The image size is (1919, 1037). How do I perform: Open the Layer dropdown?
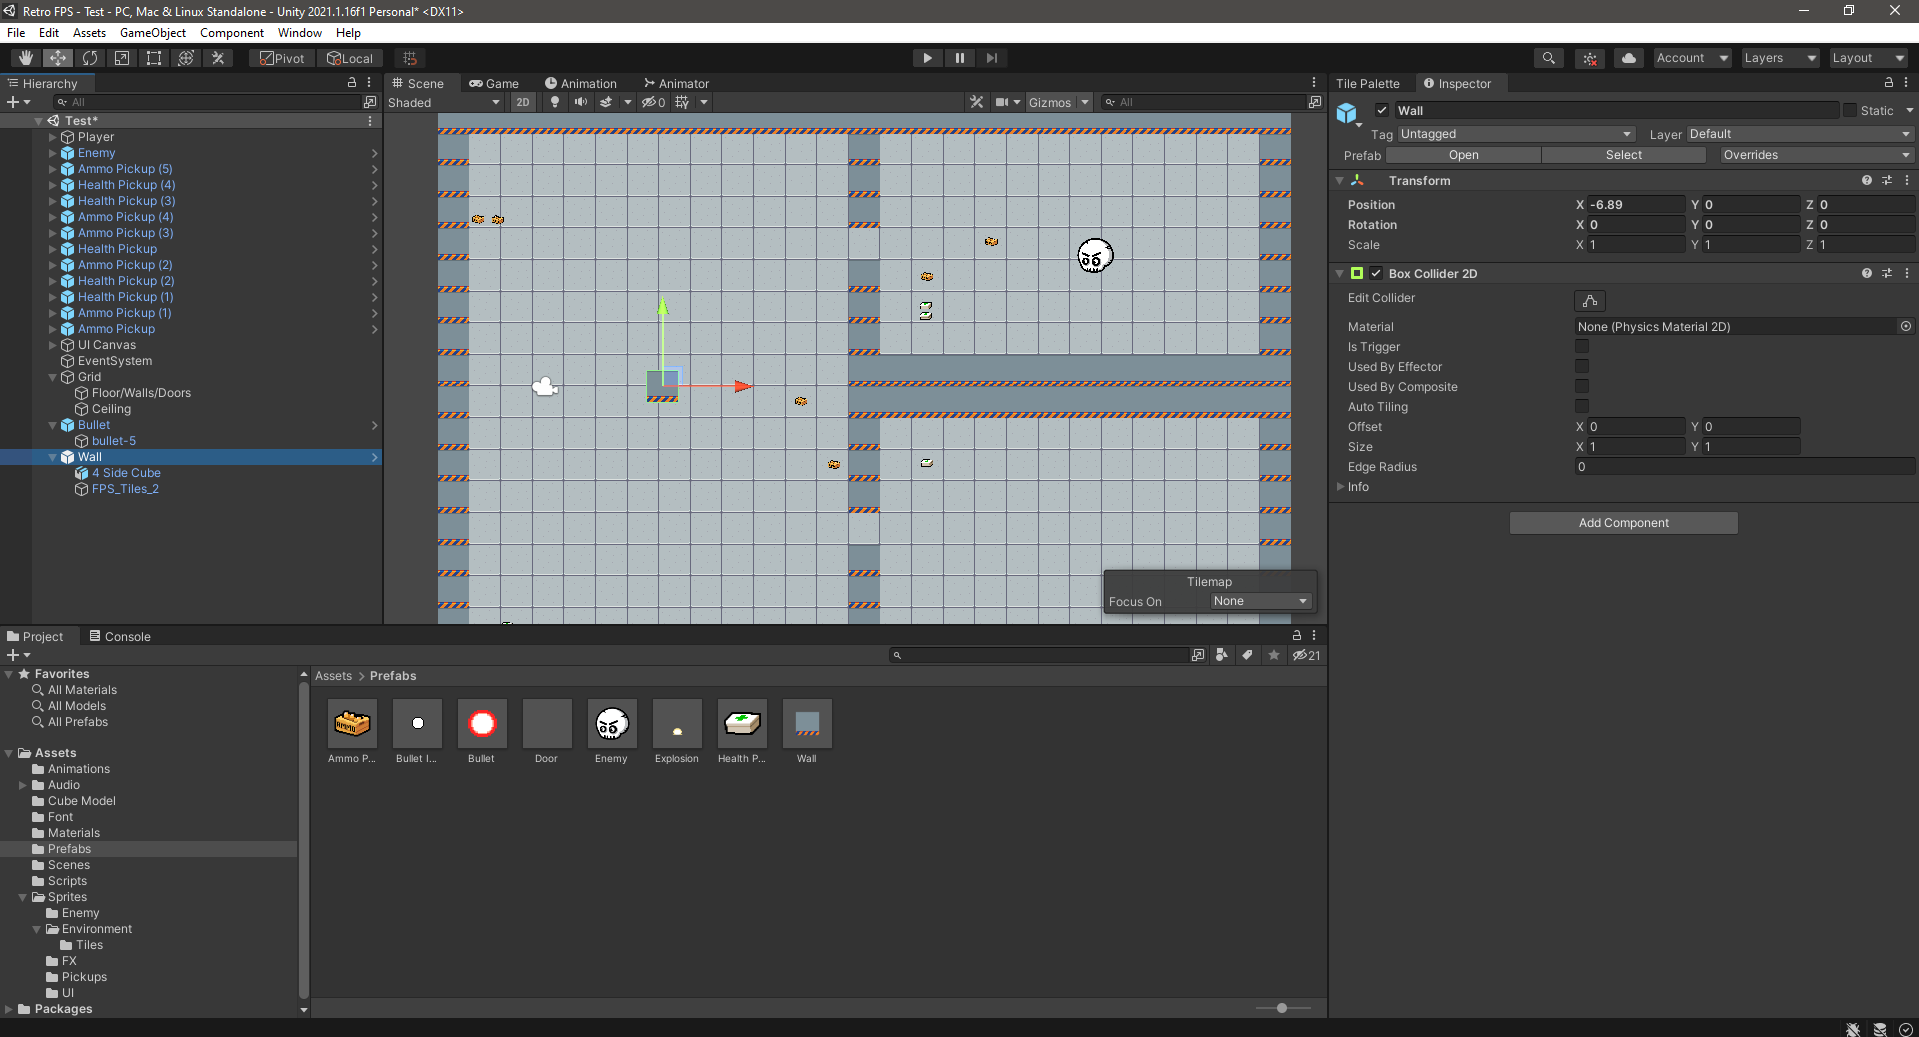(x=1800, y=134)
